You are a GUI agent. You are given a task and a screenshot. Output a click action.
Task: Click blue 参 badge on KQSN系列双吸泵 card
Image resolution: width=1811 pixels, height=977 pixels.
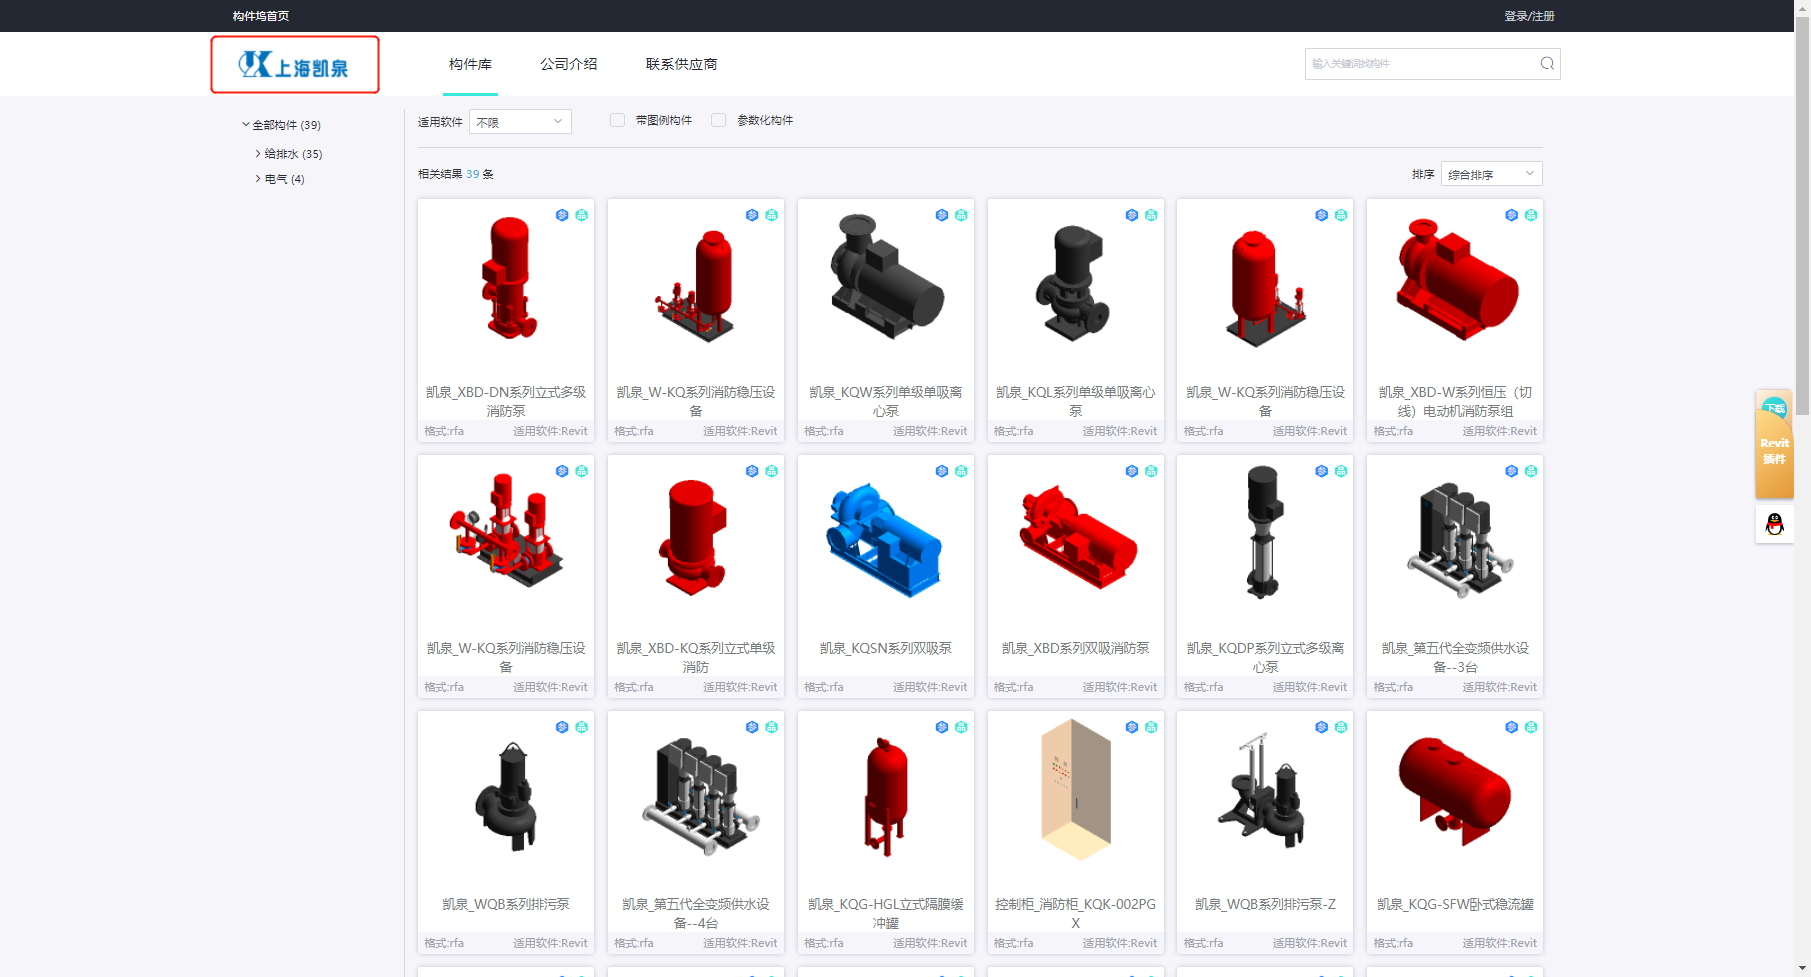[x=942, y=471]
